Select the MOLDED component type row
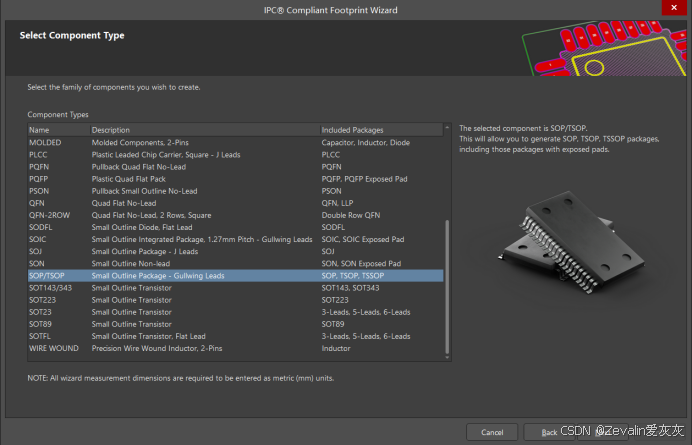The height and width of the screenshot is (445, 692). click(236, 143)
